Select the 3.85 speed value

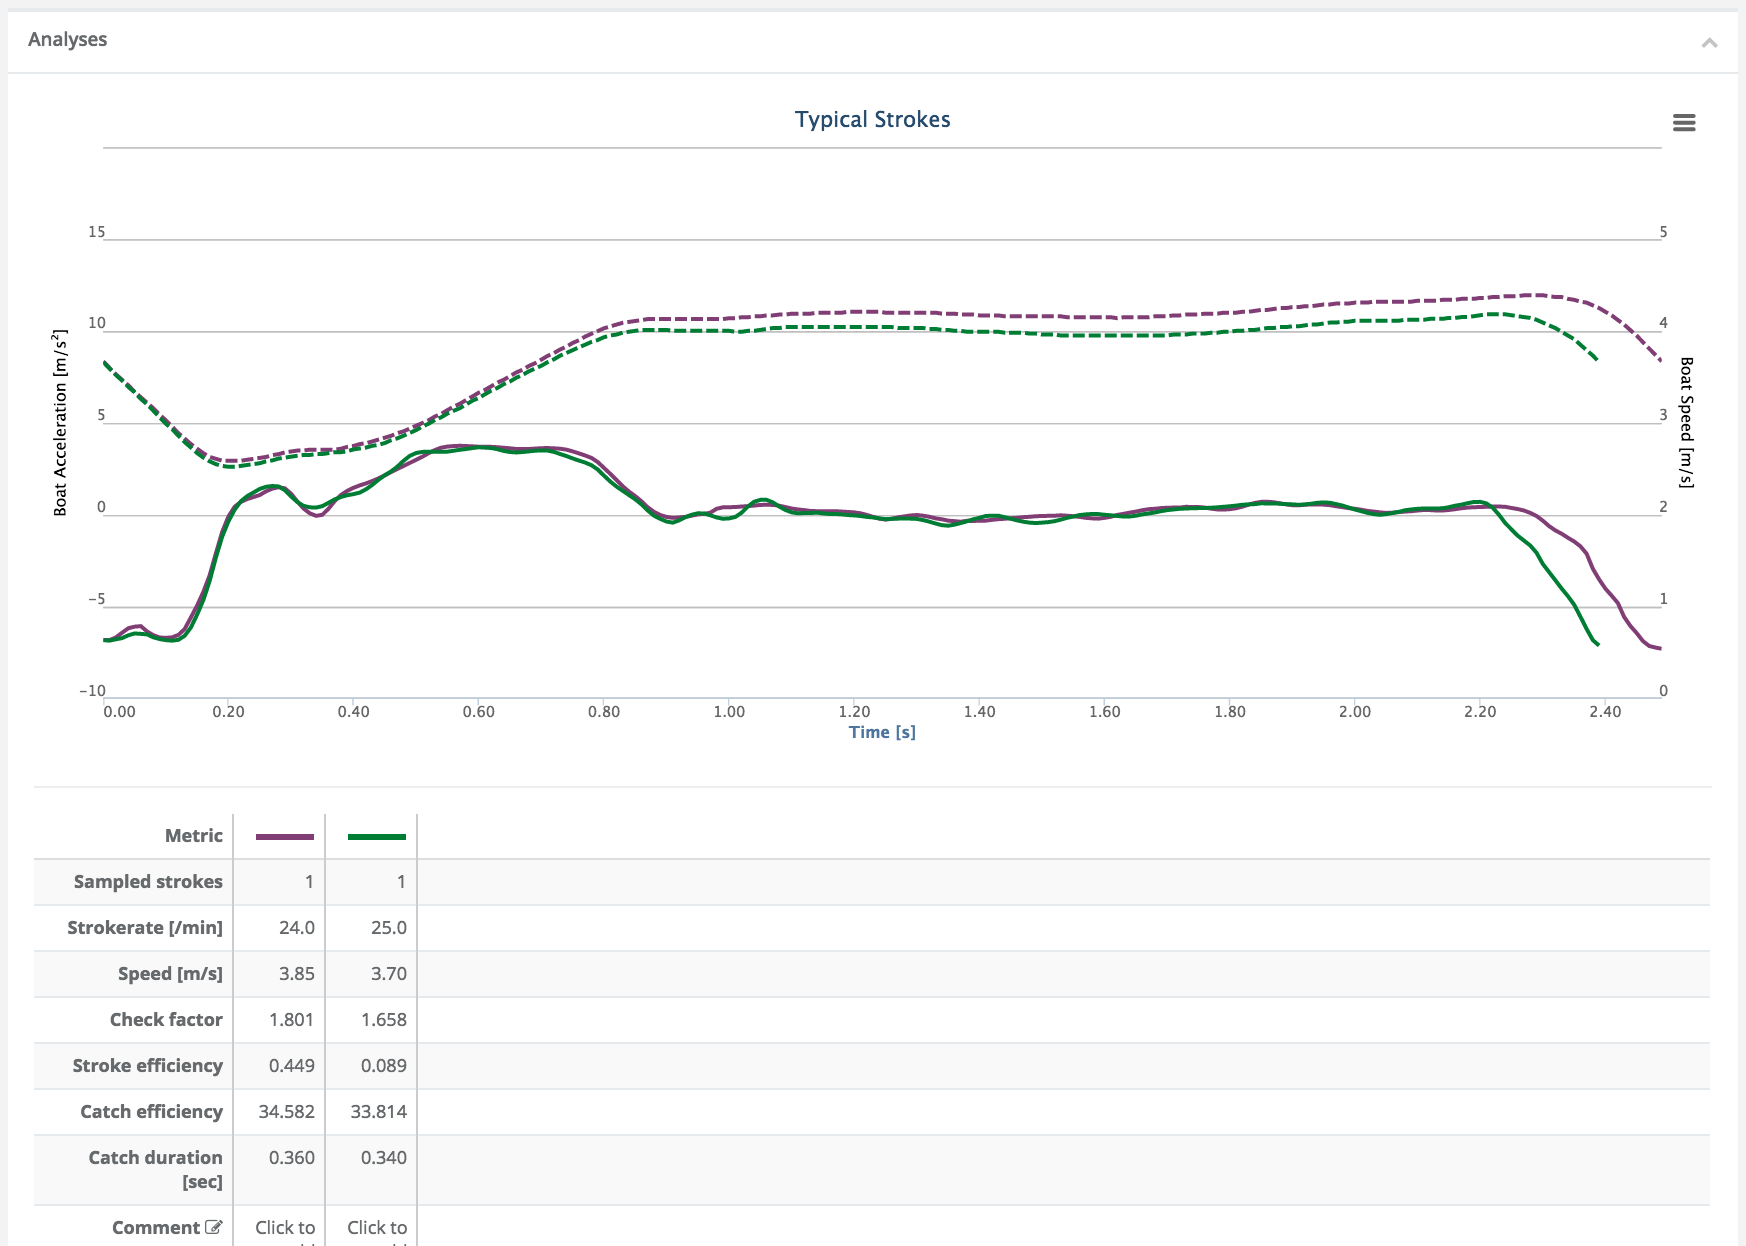click(297, 973)
